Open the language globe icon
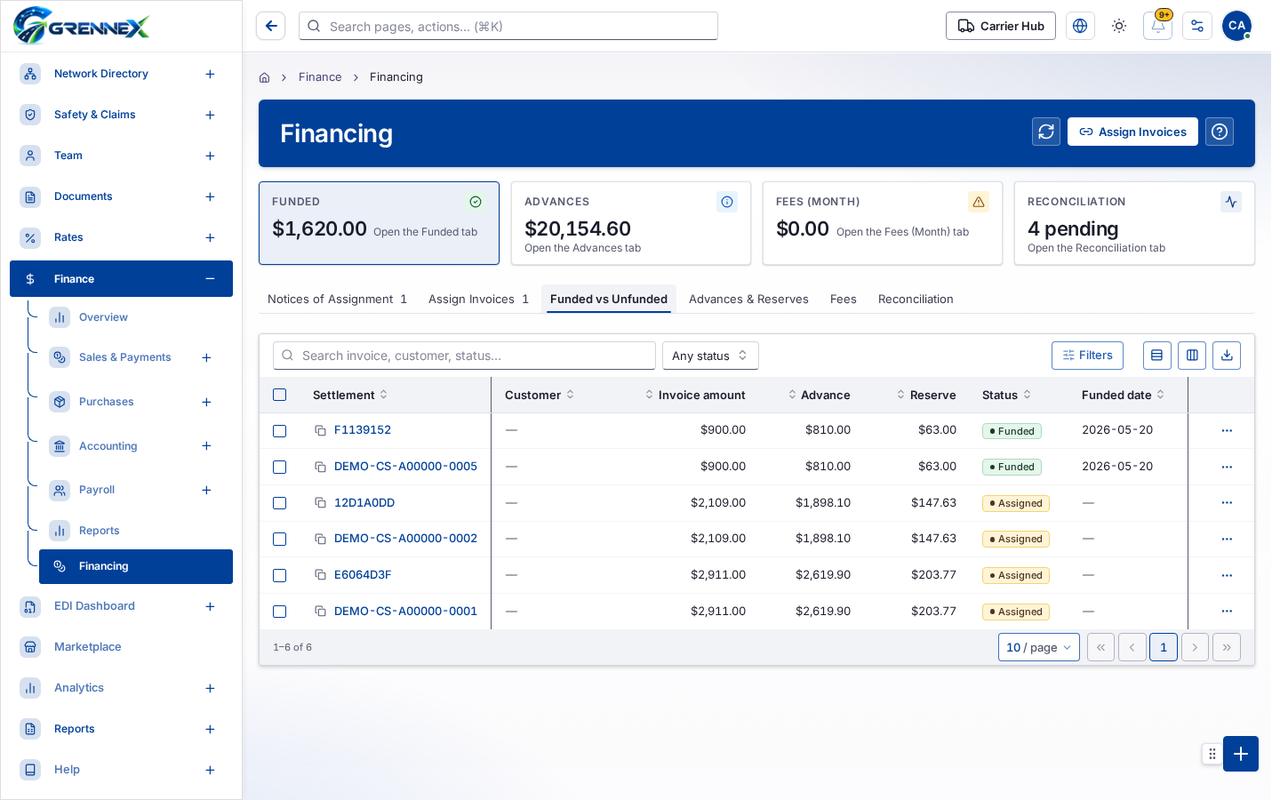 click(x=1080, y=26)
